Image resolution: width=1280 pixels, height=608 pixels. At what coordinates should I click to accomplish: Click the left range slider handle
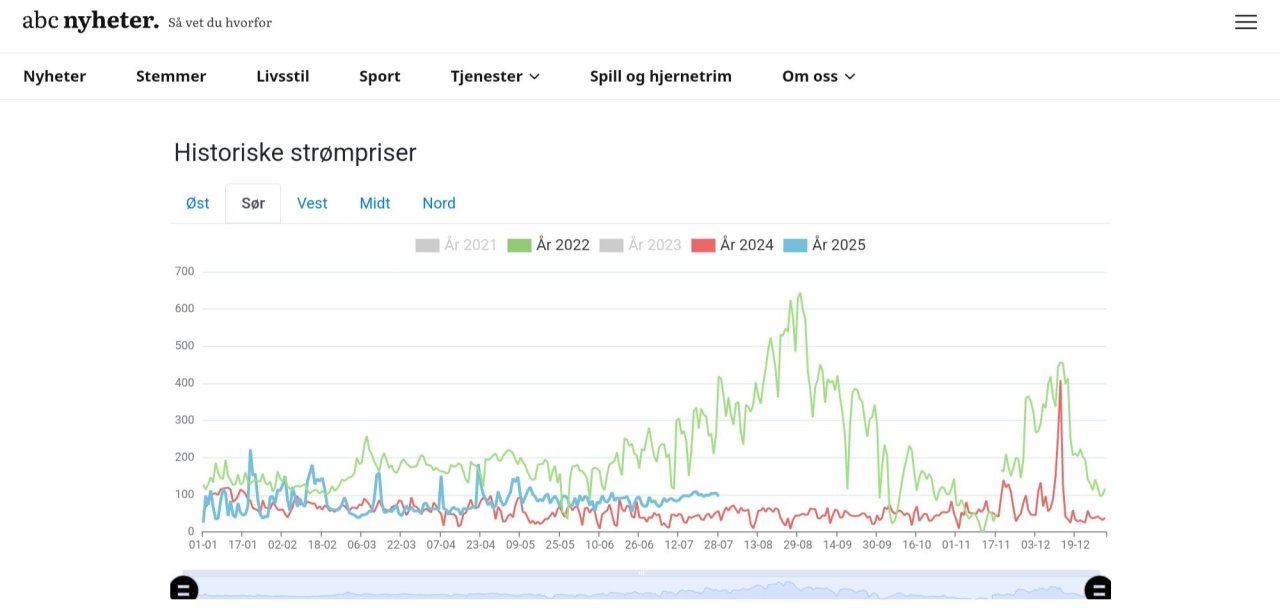click(x=184, y=589)
